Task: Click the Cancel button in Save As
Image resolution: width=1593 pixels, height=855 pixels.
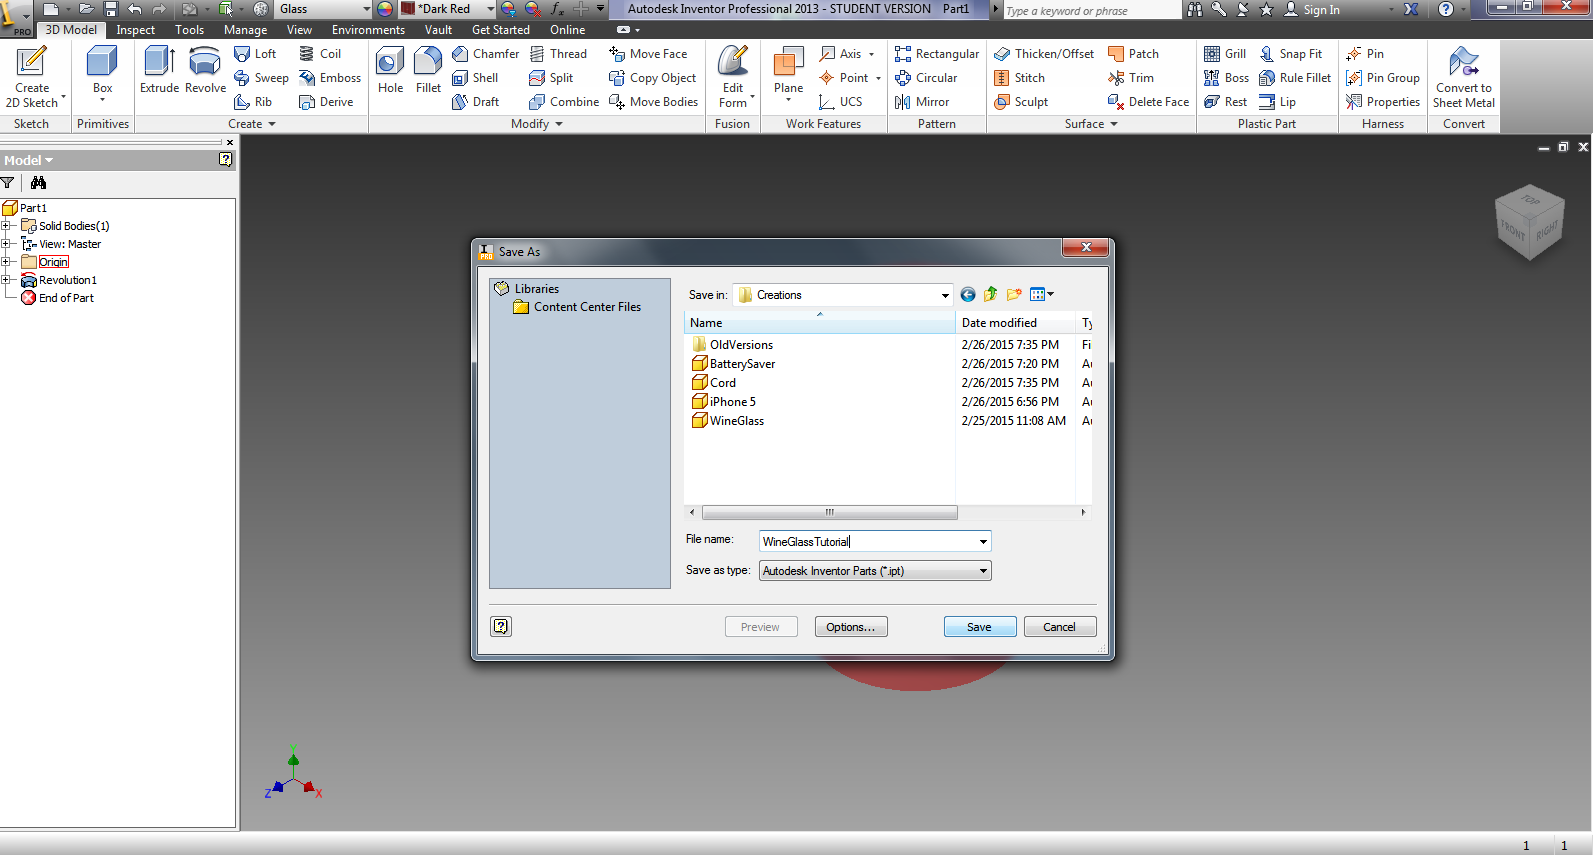Action: pos(1060,627)
